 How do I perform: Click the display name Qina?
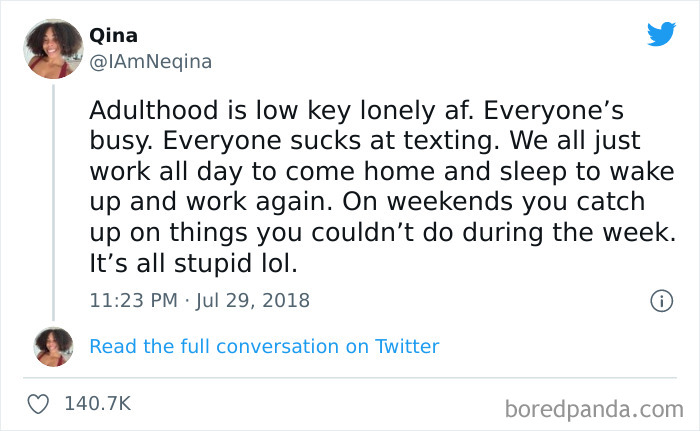click(112, 35)
